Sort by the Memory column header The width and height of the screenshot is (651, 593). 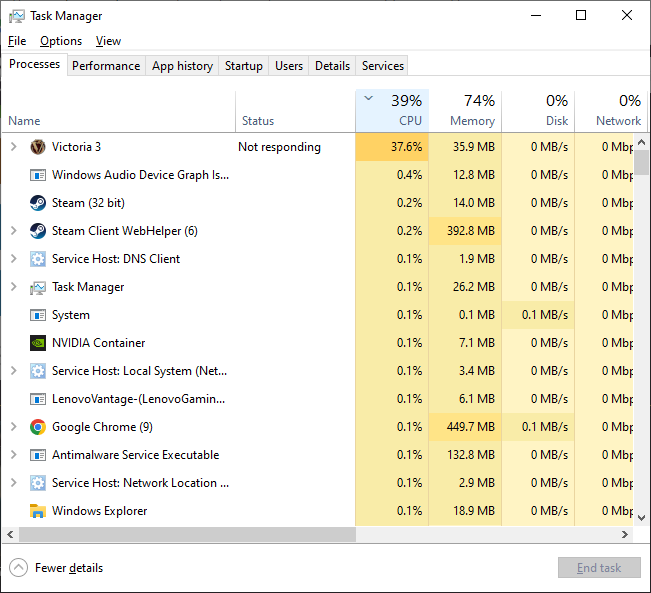click(465, 111)
